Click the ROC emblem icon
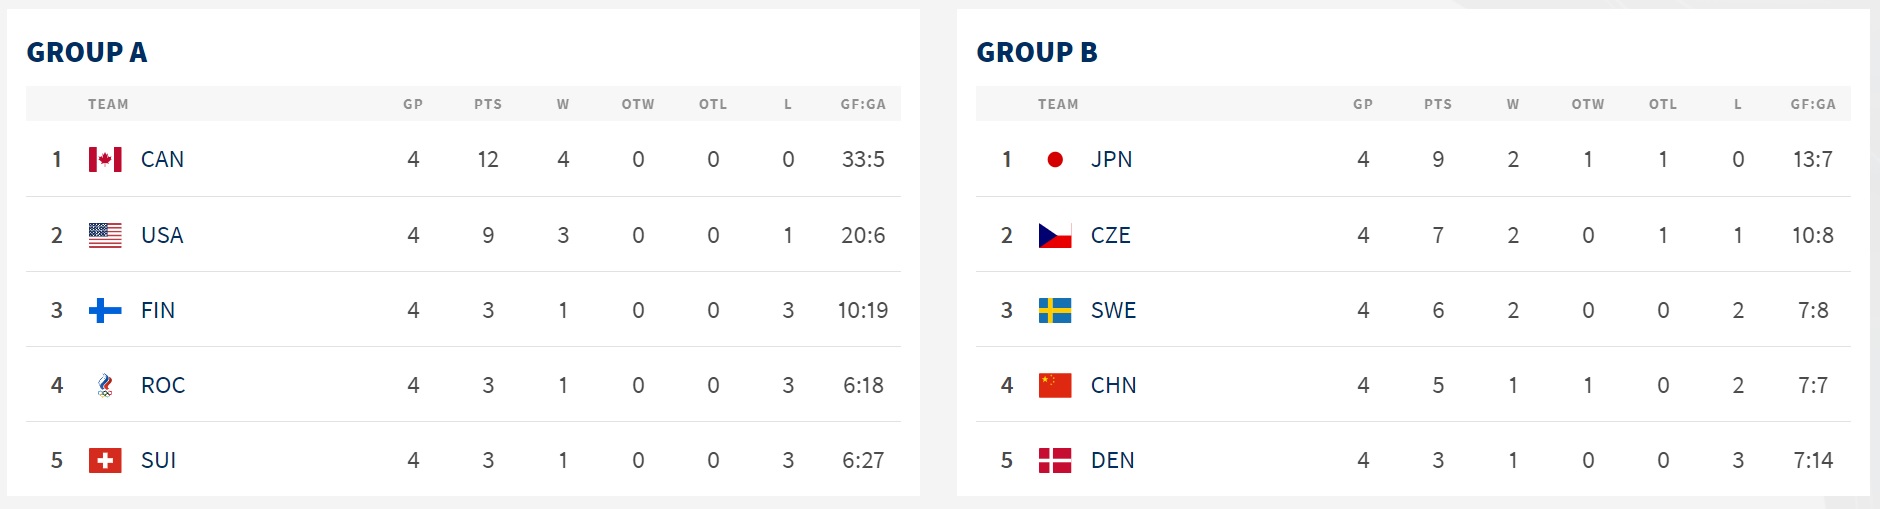Image resolution: width=1880 pixels, height=509 pixels. tap(105, 385)
